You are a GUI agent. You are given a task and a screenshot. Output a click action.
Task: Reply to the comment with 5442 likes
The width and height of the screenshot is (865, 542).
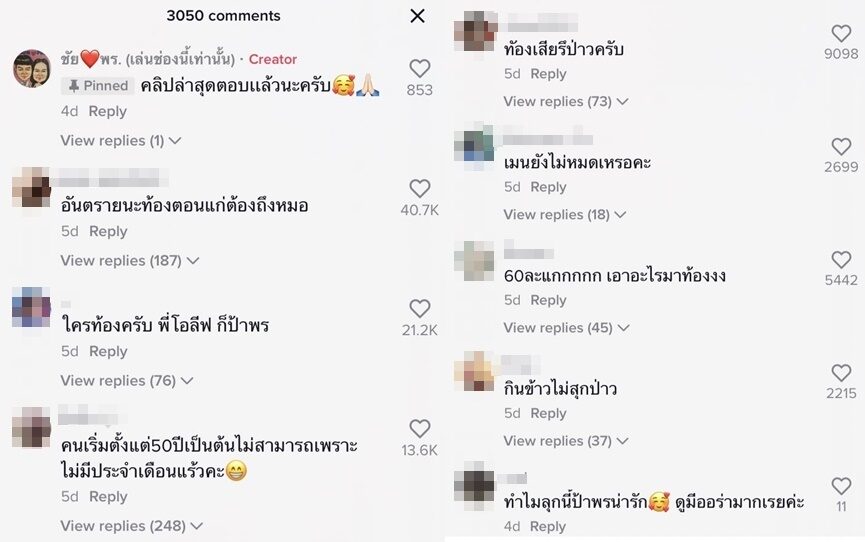click(x=548, y=300)
